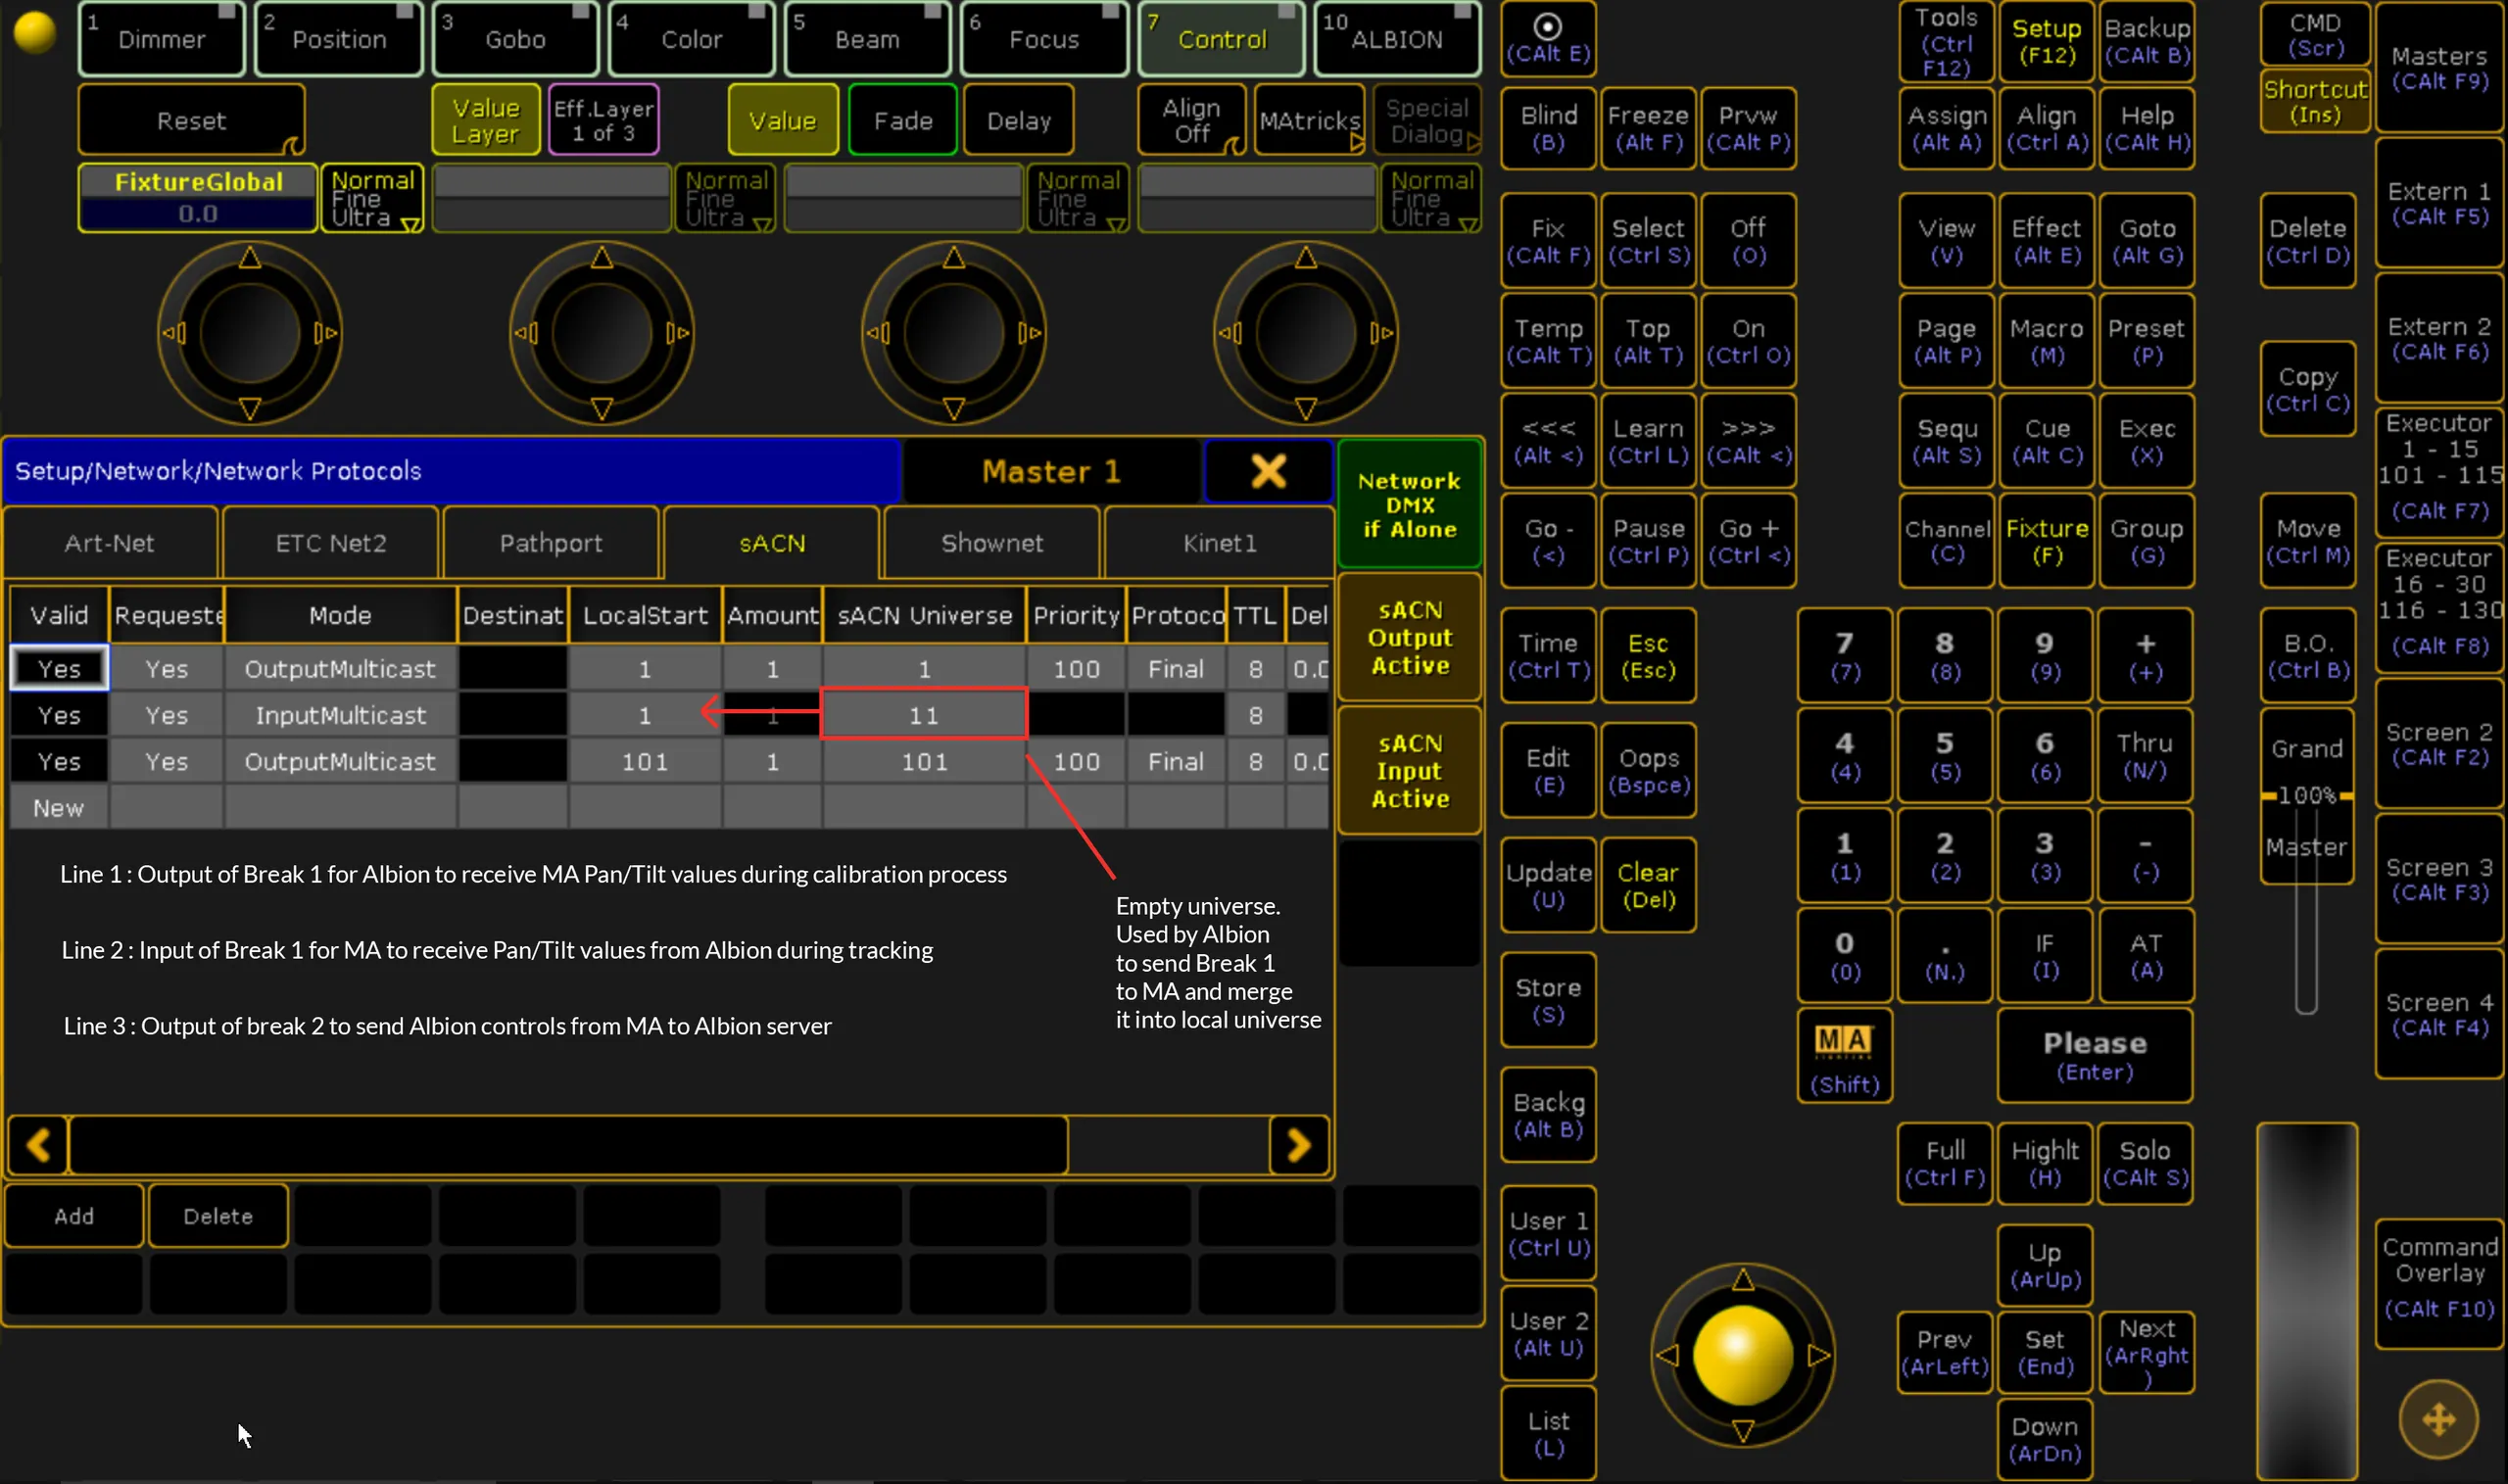2508x1484 pixels.
Task: Open the second encoder Normal/Fine/Ultra dropdown
Action: click(726, 198)
